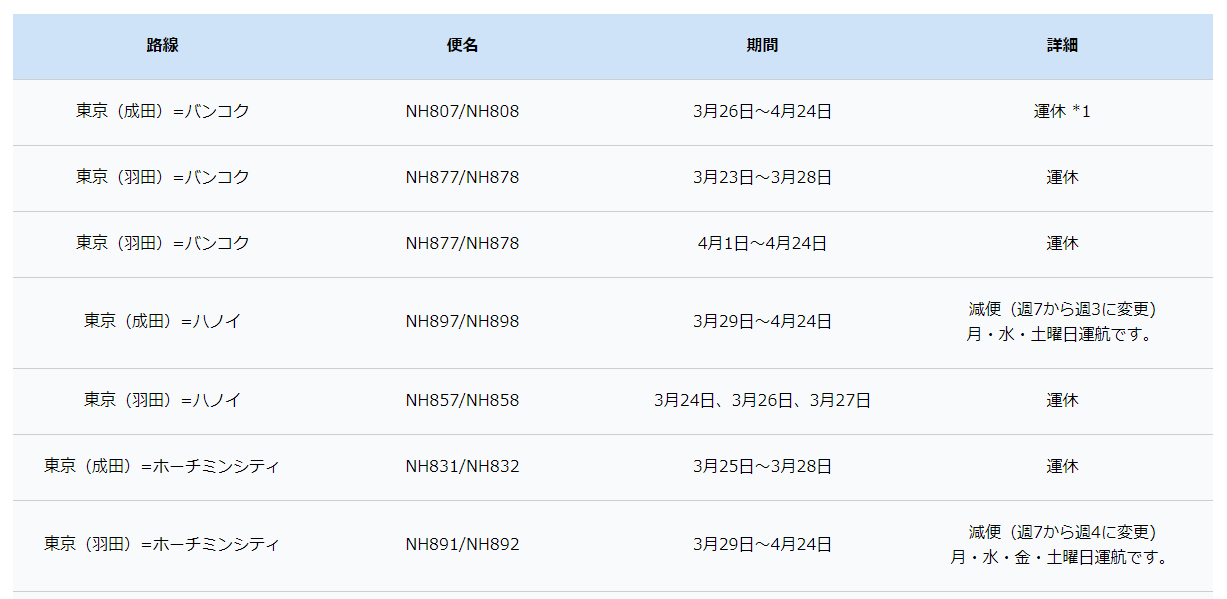1227x599 pixels.
Task: Click the 期間 column header
Action: tap(762, 45)
